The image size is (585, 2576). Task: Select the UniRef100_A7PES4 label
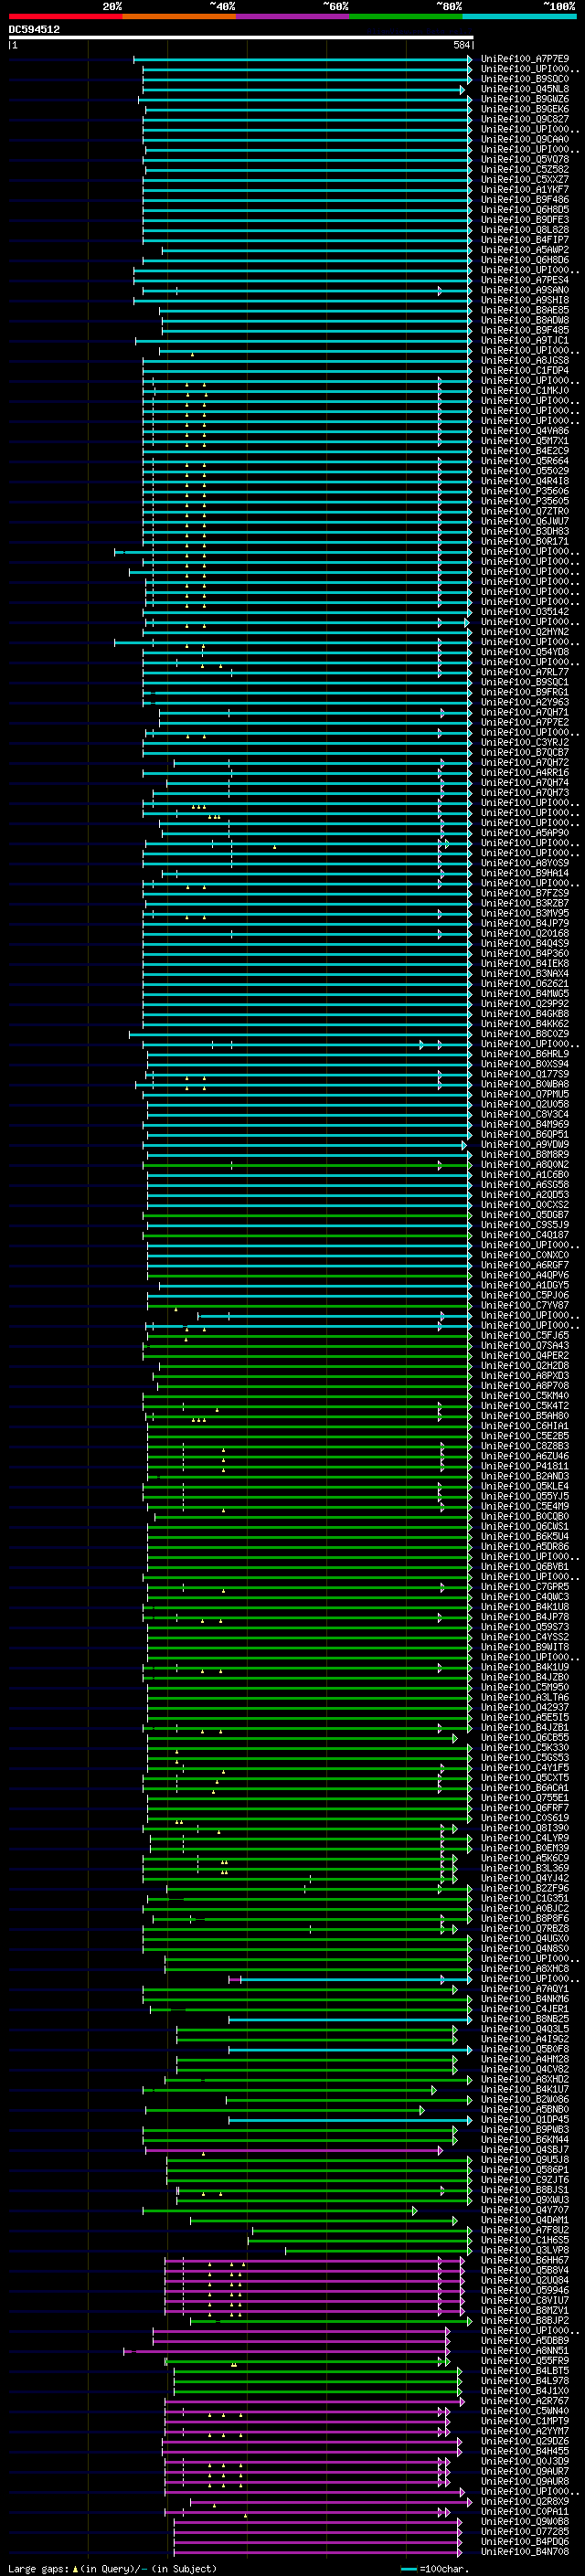pyautogui.click(x=525, y=280)
